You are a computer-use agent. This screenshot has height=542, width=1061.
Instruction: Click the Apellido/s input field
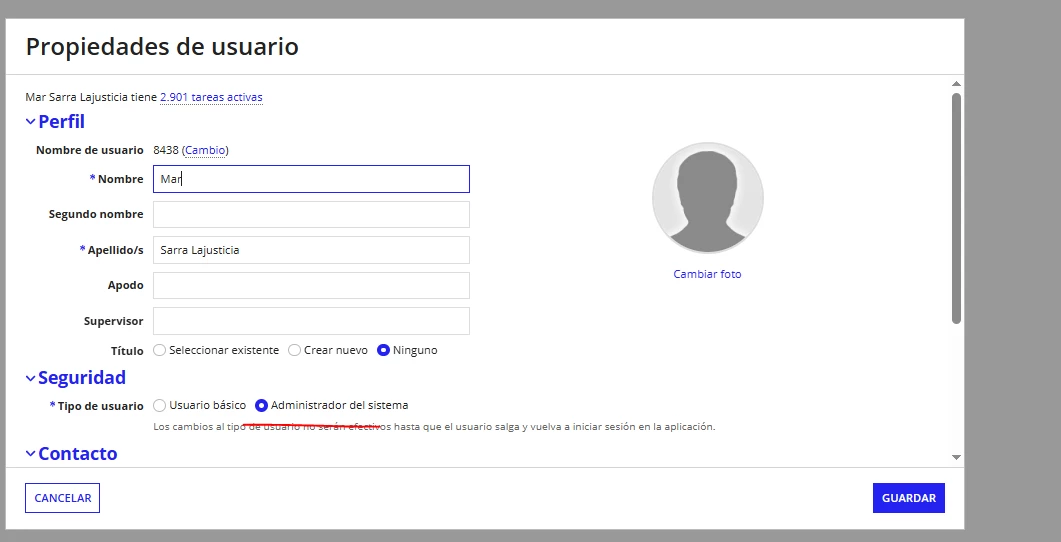311,250
